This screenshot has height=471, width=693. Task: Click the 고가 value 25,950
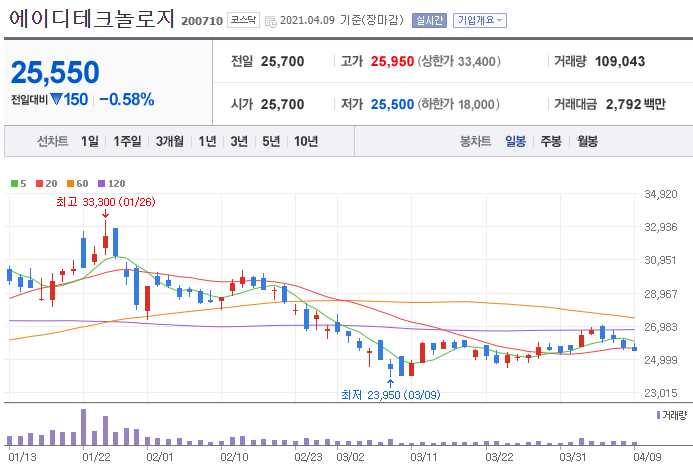click(392, 61)
